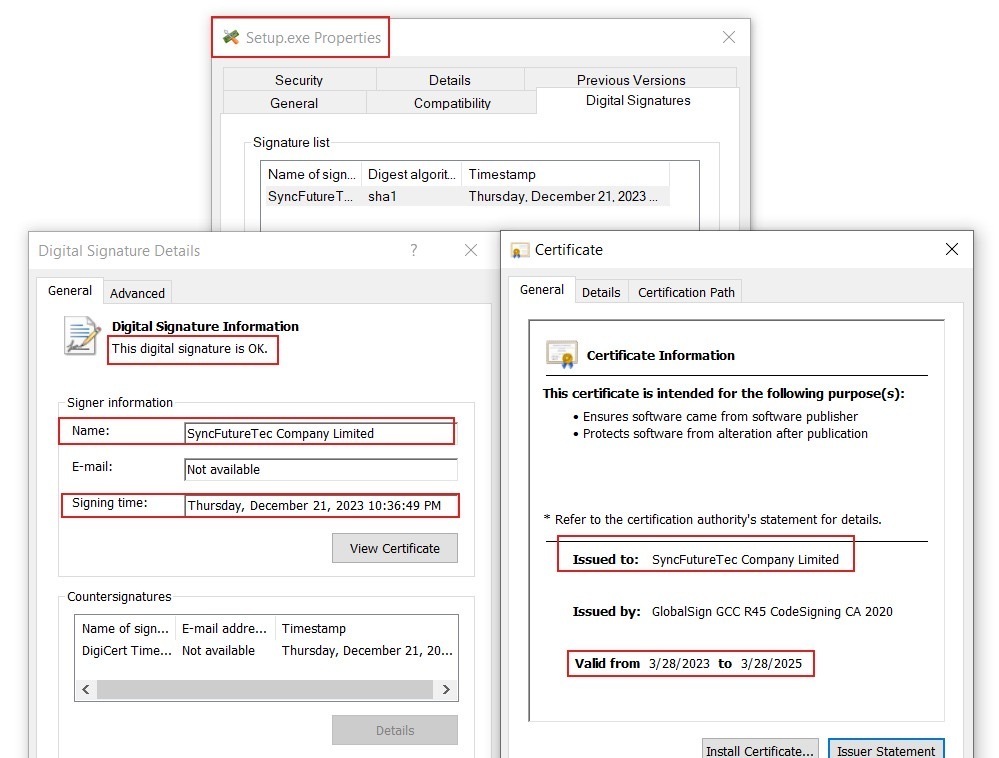The height and width of the screenshot is (758, 999).
Task: Click the Digital Signature Information document icon
Action: coord(81,335)
